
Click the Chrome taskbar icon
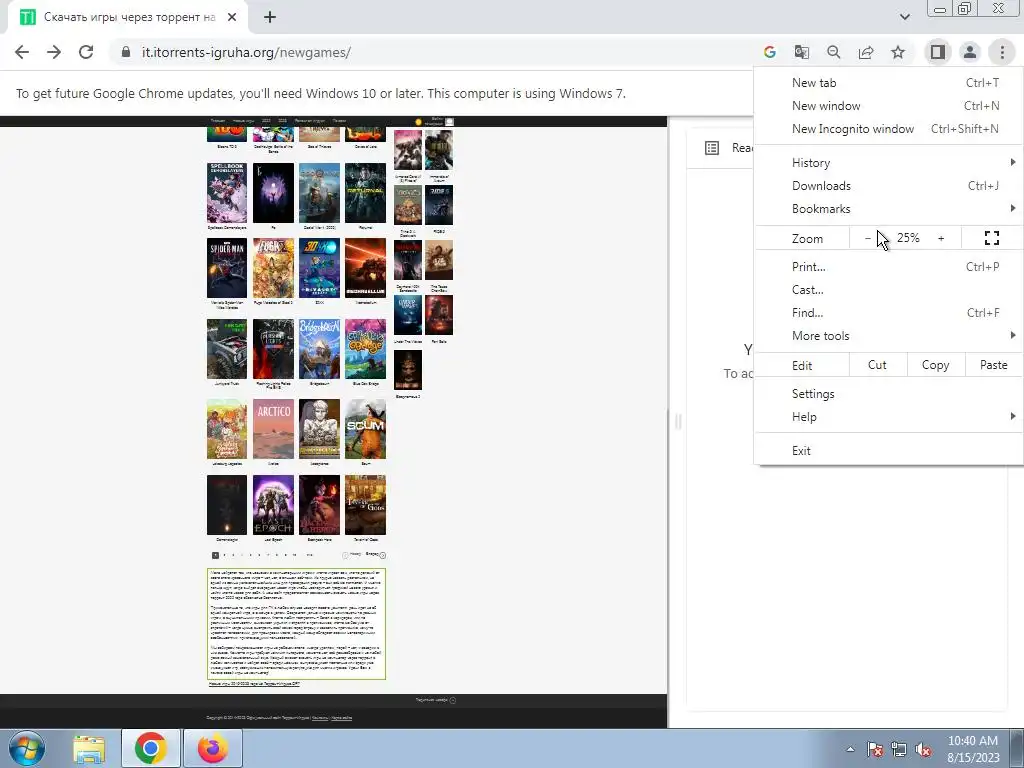point(151,748)
